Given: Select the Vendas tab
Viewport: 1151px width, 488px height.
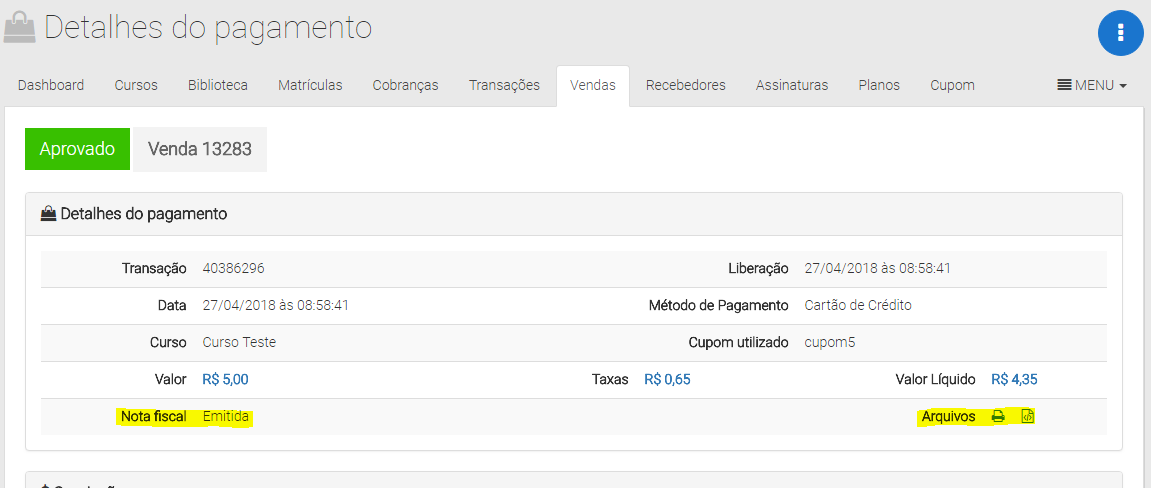Looking at the screenshot, I should [x=592, y=85].
